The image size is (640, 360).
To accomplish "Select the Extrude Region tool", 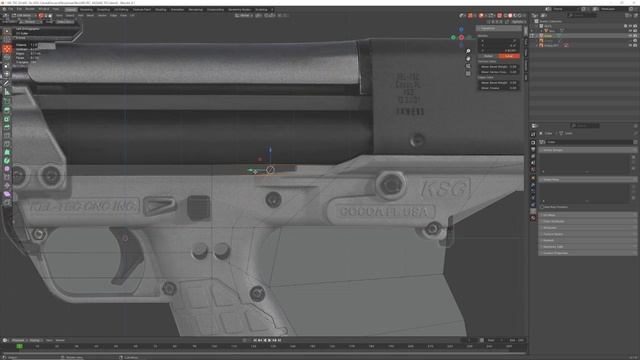I will (x=7, y=110).
